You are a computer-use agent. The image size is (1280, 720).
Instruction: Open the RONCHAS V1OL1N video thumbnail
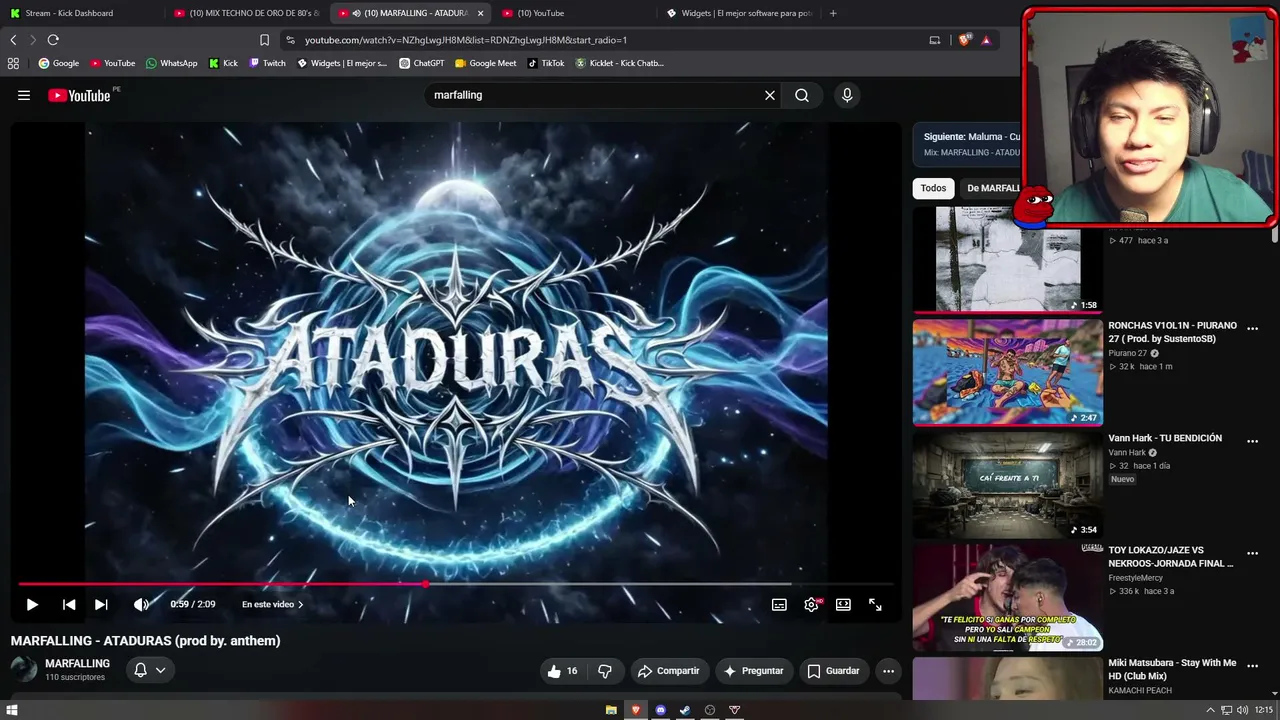[x=1007, y=372]
